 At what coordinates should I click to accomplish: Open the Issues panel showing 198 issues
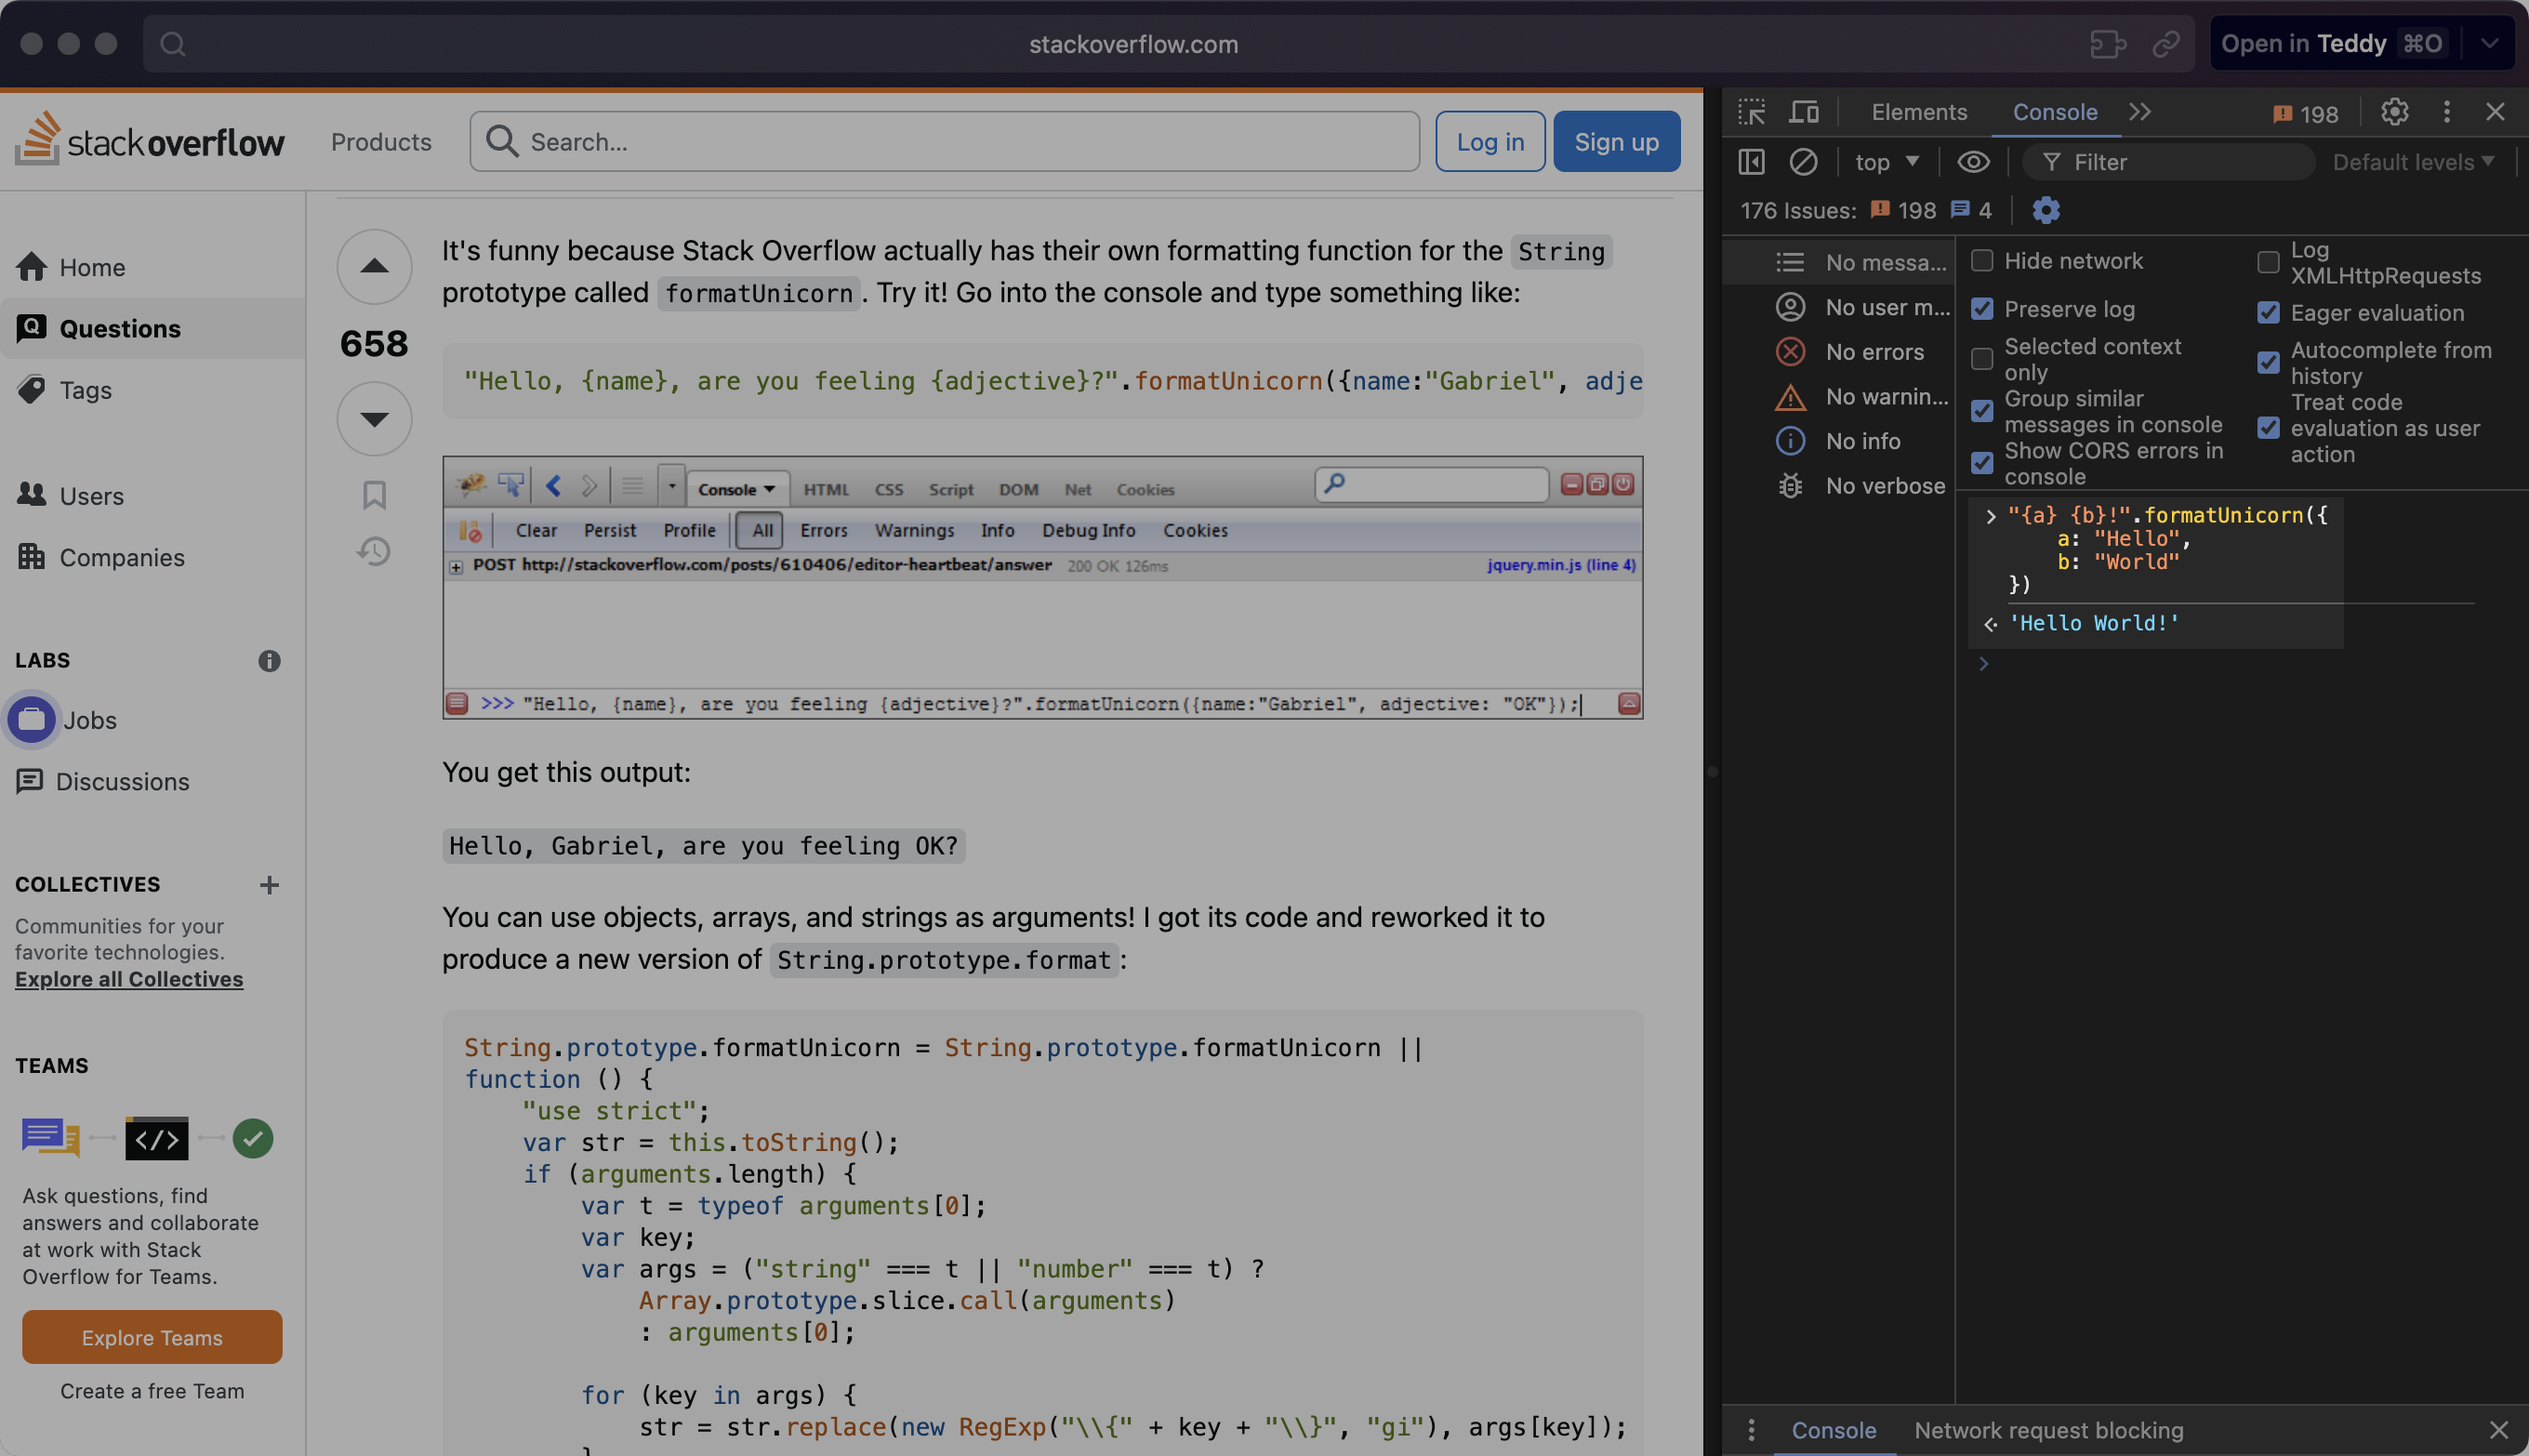click(x=2305, y=113)
